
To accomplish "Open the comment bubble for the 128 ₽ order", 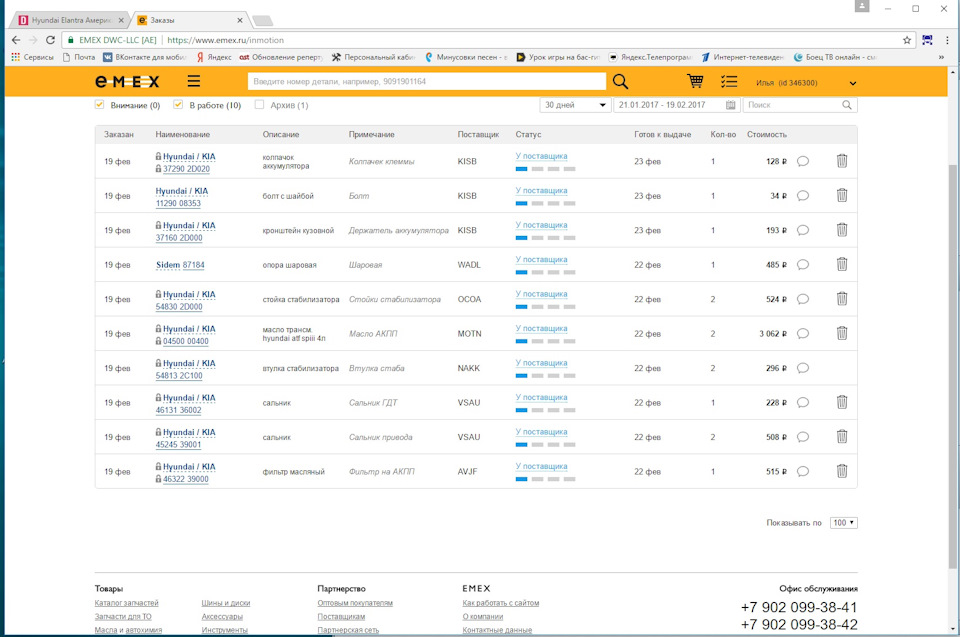I will coord(803,161).
